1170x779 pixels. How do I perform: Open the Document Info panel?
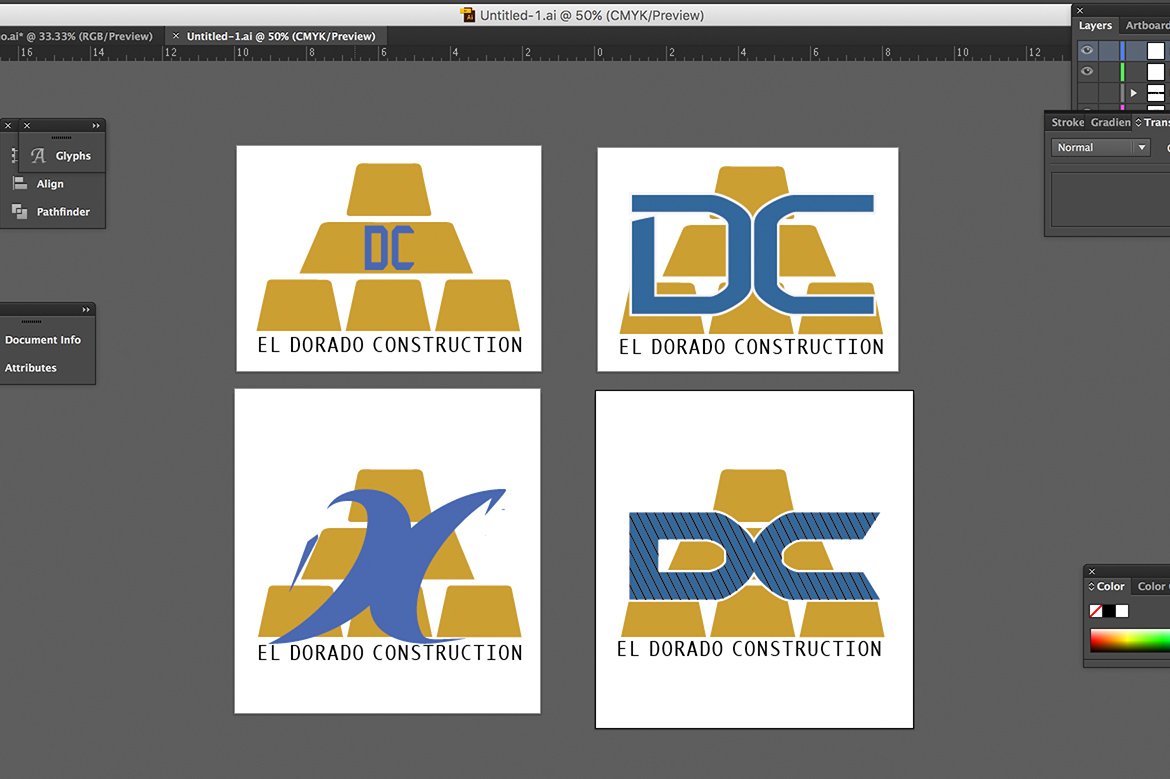(x=43, y=340)
